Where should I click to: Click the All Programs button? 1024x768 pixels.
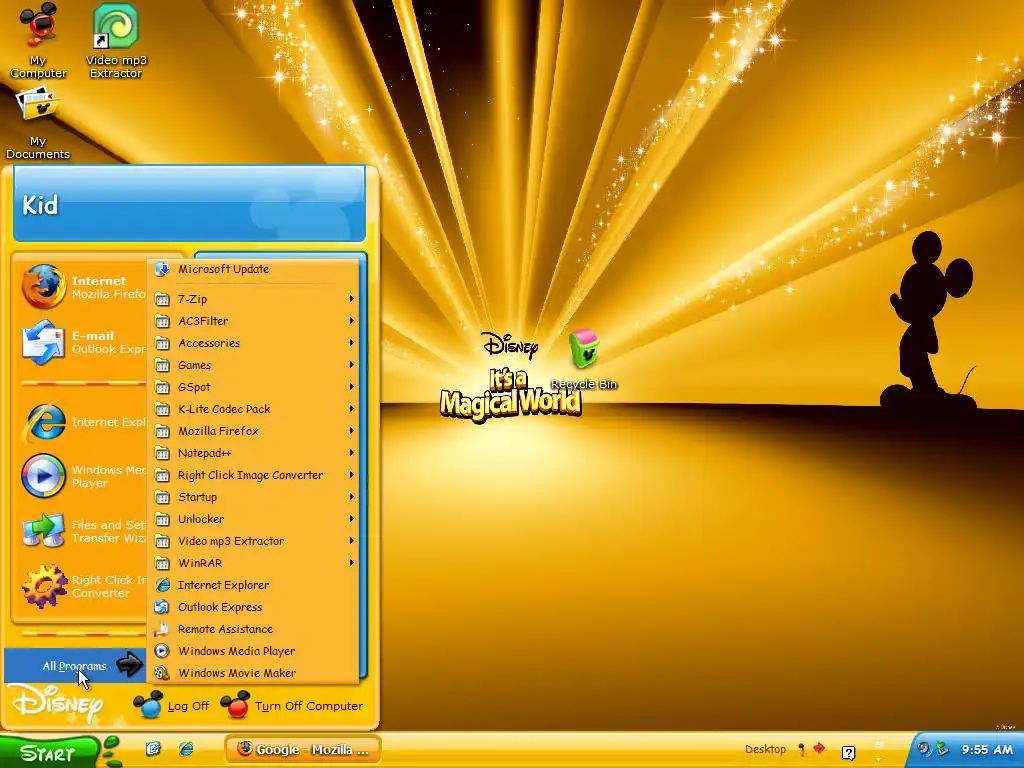[74, 666]
